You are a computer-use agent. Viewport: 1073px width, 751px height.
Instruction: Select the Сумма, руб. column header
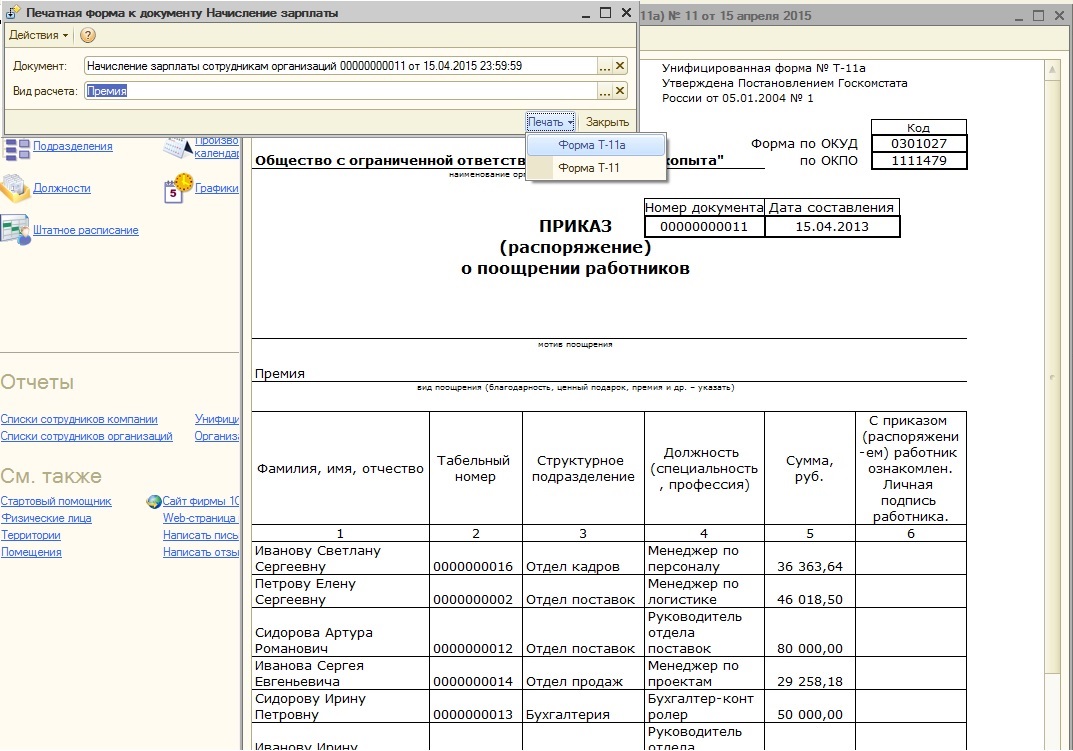(810, 468)
